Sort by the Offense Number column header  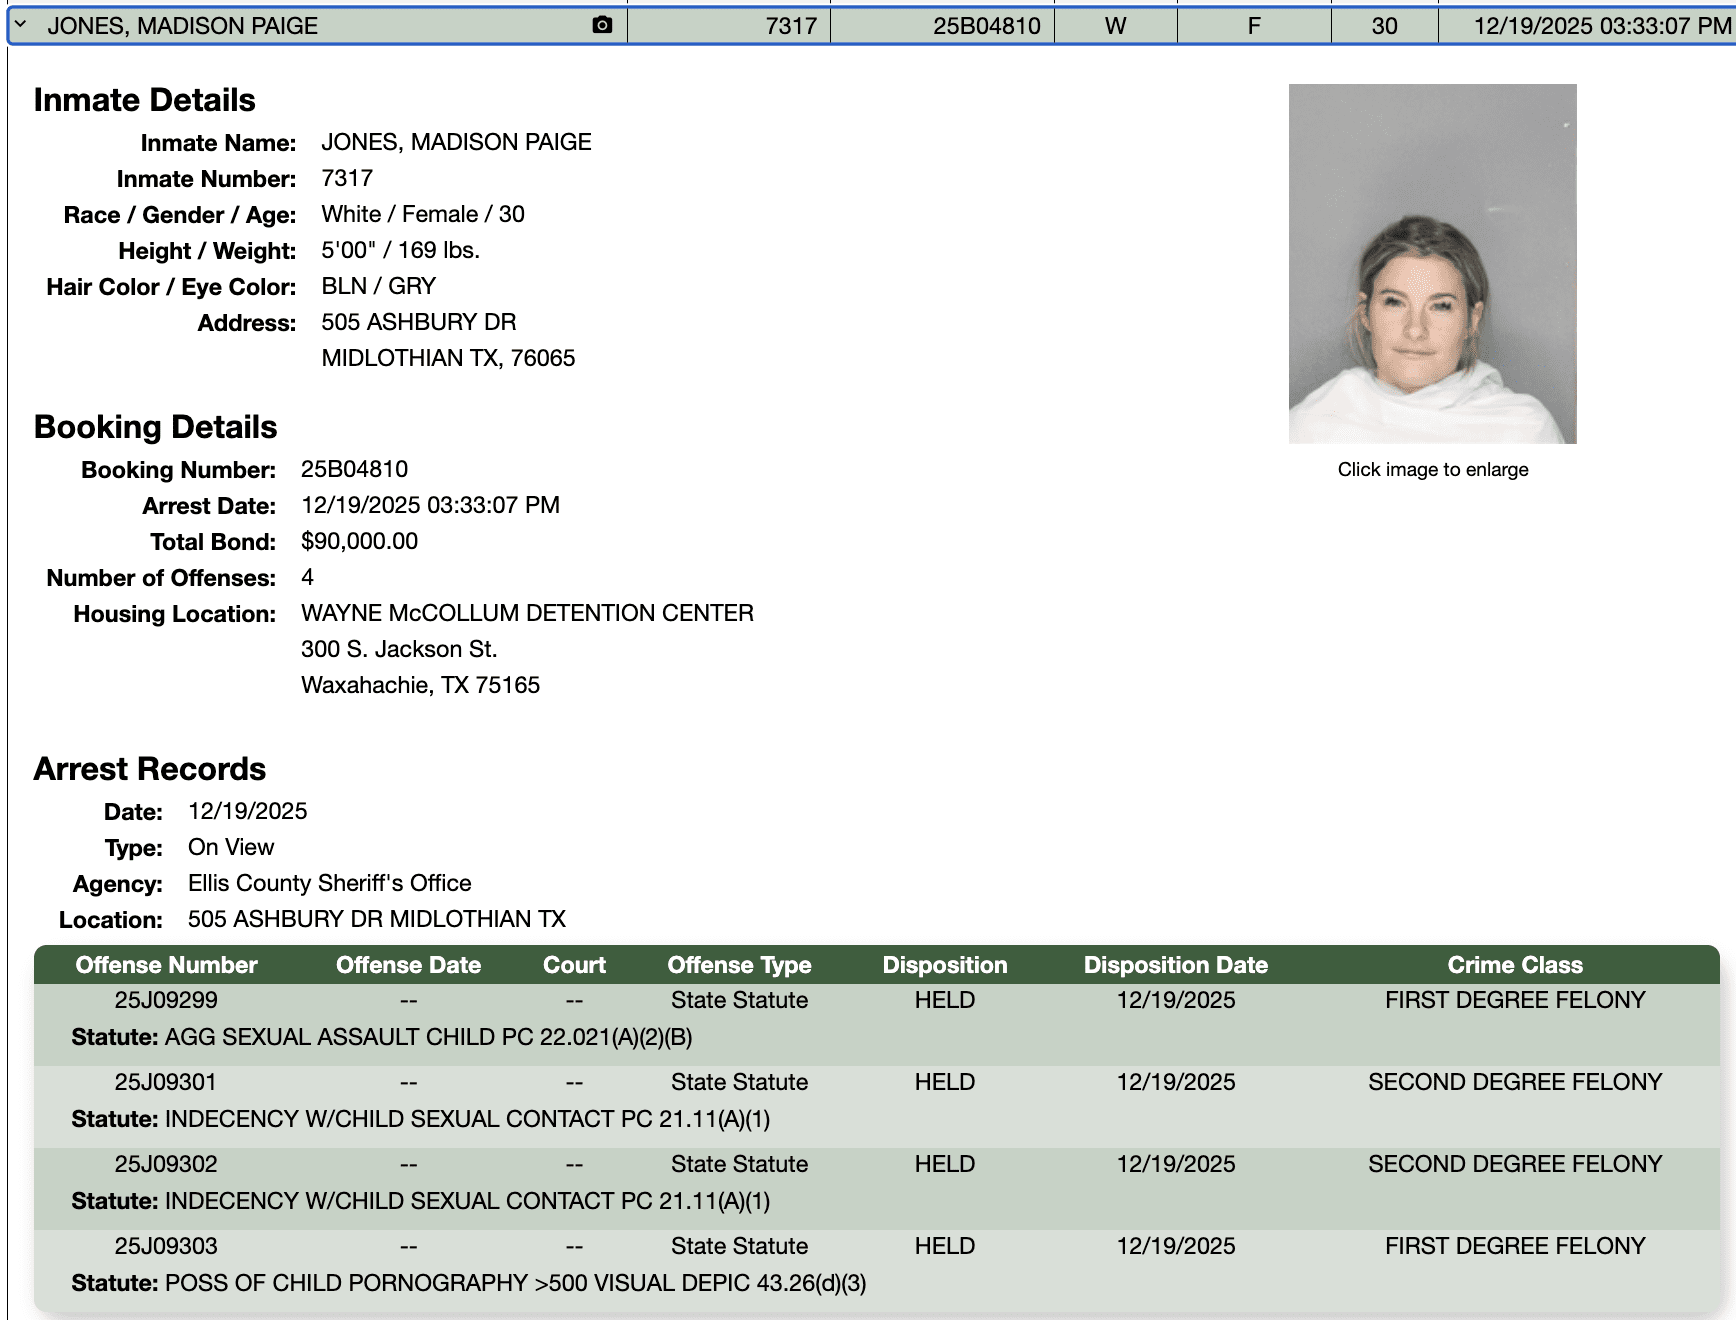click(166, 964)
